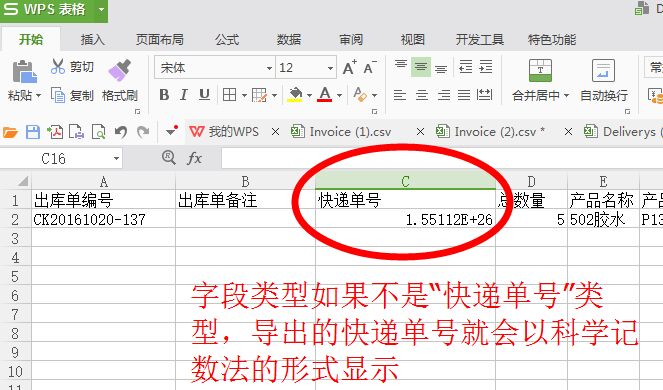
Task: Click the 复制 copy icon
Action: click(58, 95)
